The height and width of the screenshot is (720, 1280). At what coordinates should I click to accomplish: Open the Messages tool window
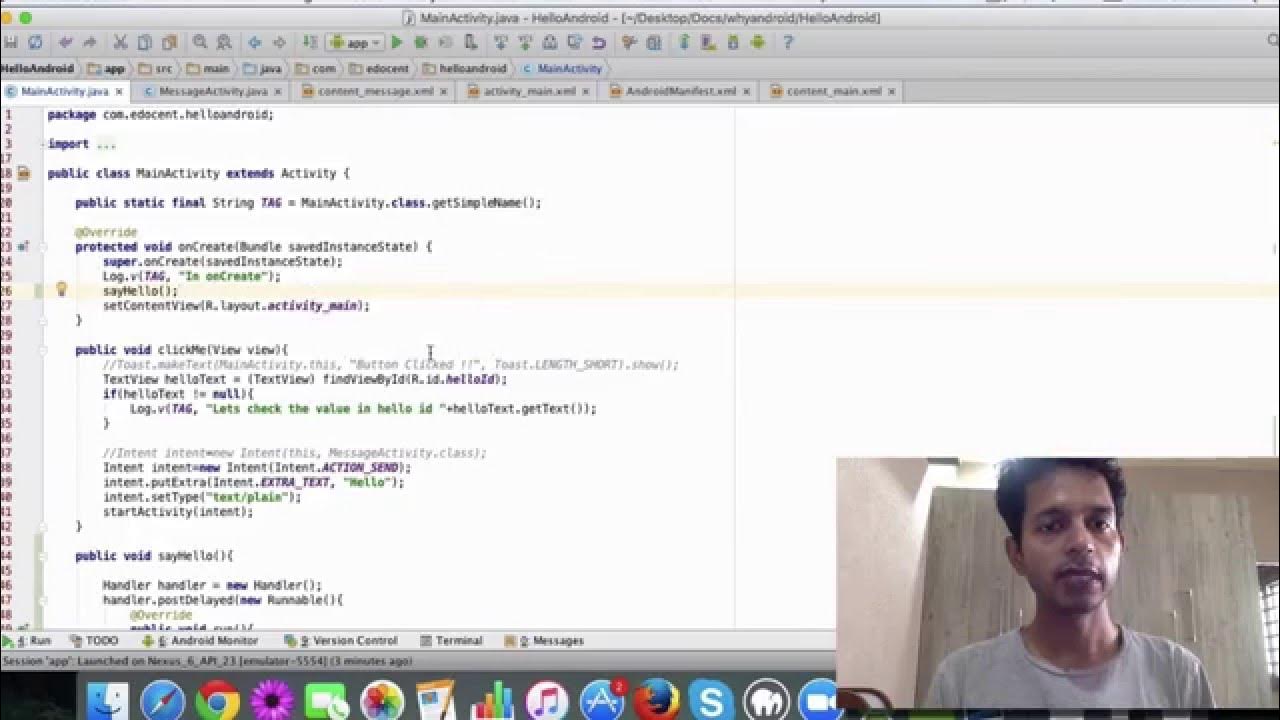tap(545, 641)
